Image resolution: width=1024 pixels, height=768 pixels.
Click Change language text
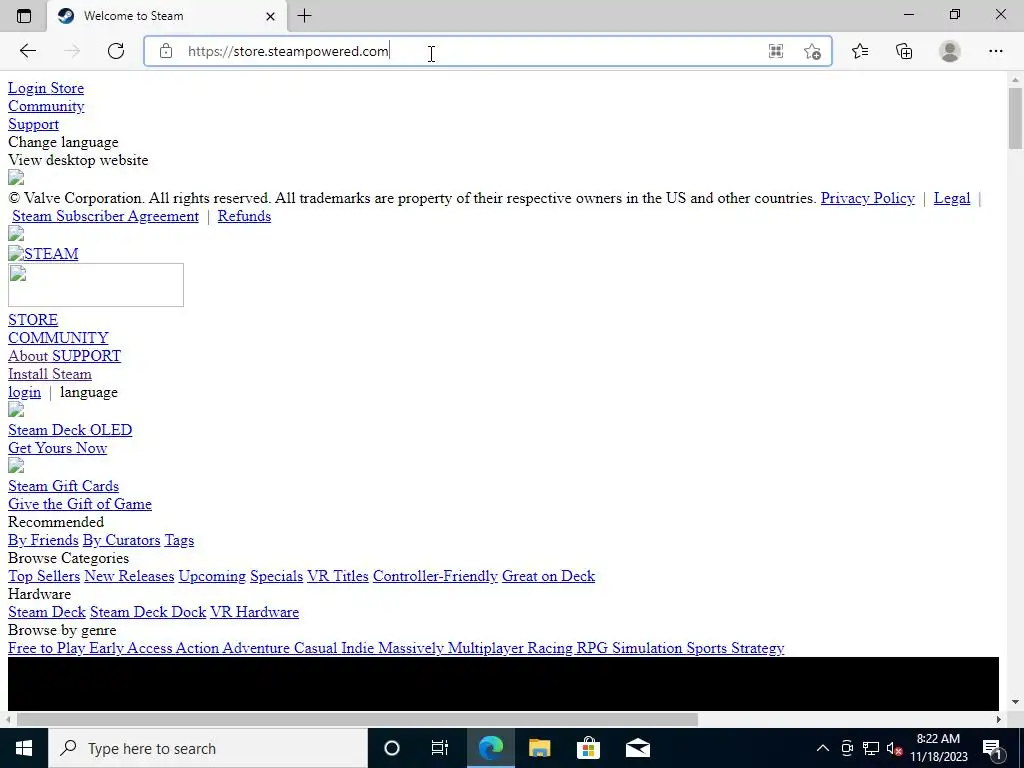tap(63, 142)
